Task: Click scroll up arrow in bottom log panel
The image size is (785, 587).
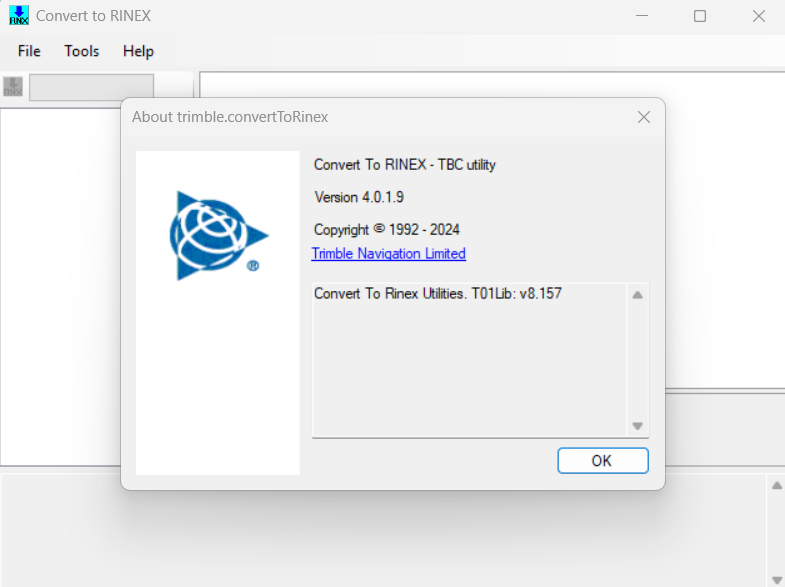Action: (x=776, y=485)
